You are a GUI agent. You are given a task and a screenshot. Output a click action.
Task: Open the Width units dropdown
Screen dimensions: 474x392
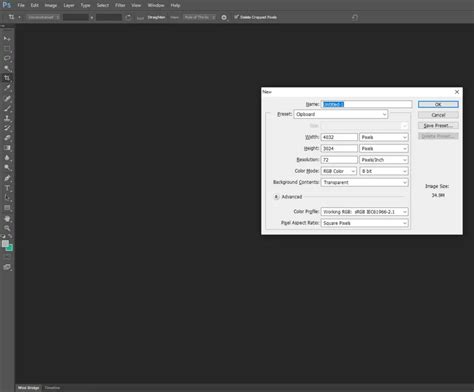tap(384, 137)
